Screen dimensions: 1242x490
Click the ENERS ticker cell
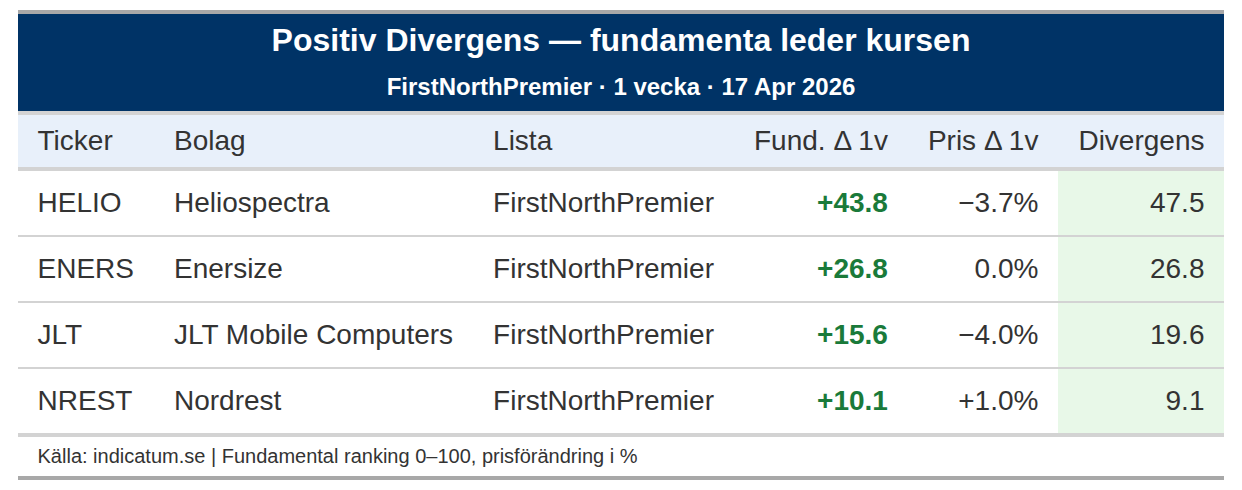(85, 269)
